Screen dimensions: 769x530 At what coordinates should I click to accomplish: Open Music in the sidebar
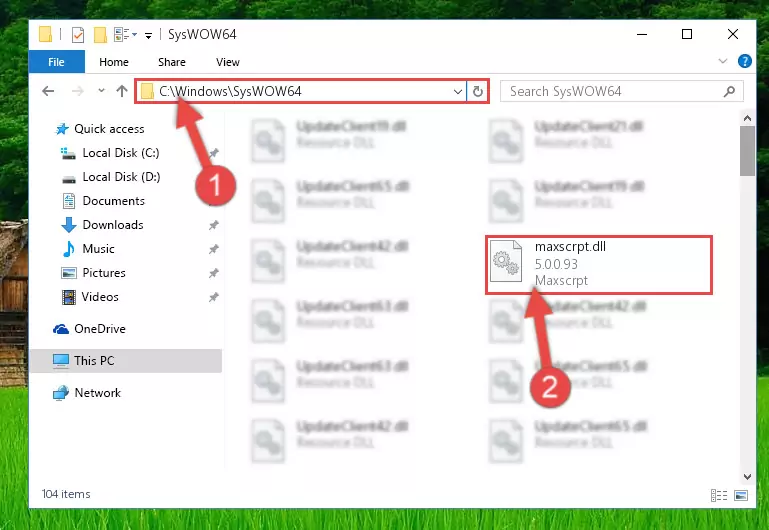point(98,249)
